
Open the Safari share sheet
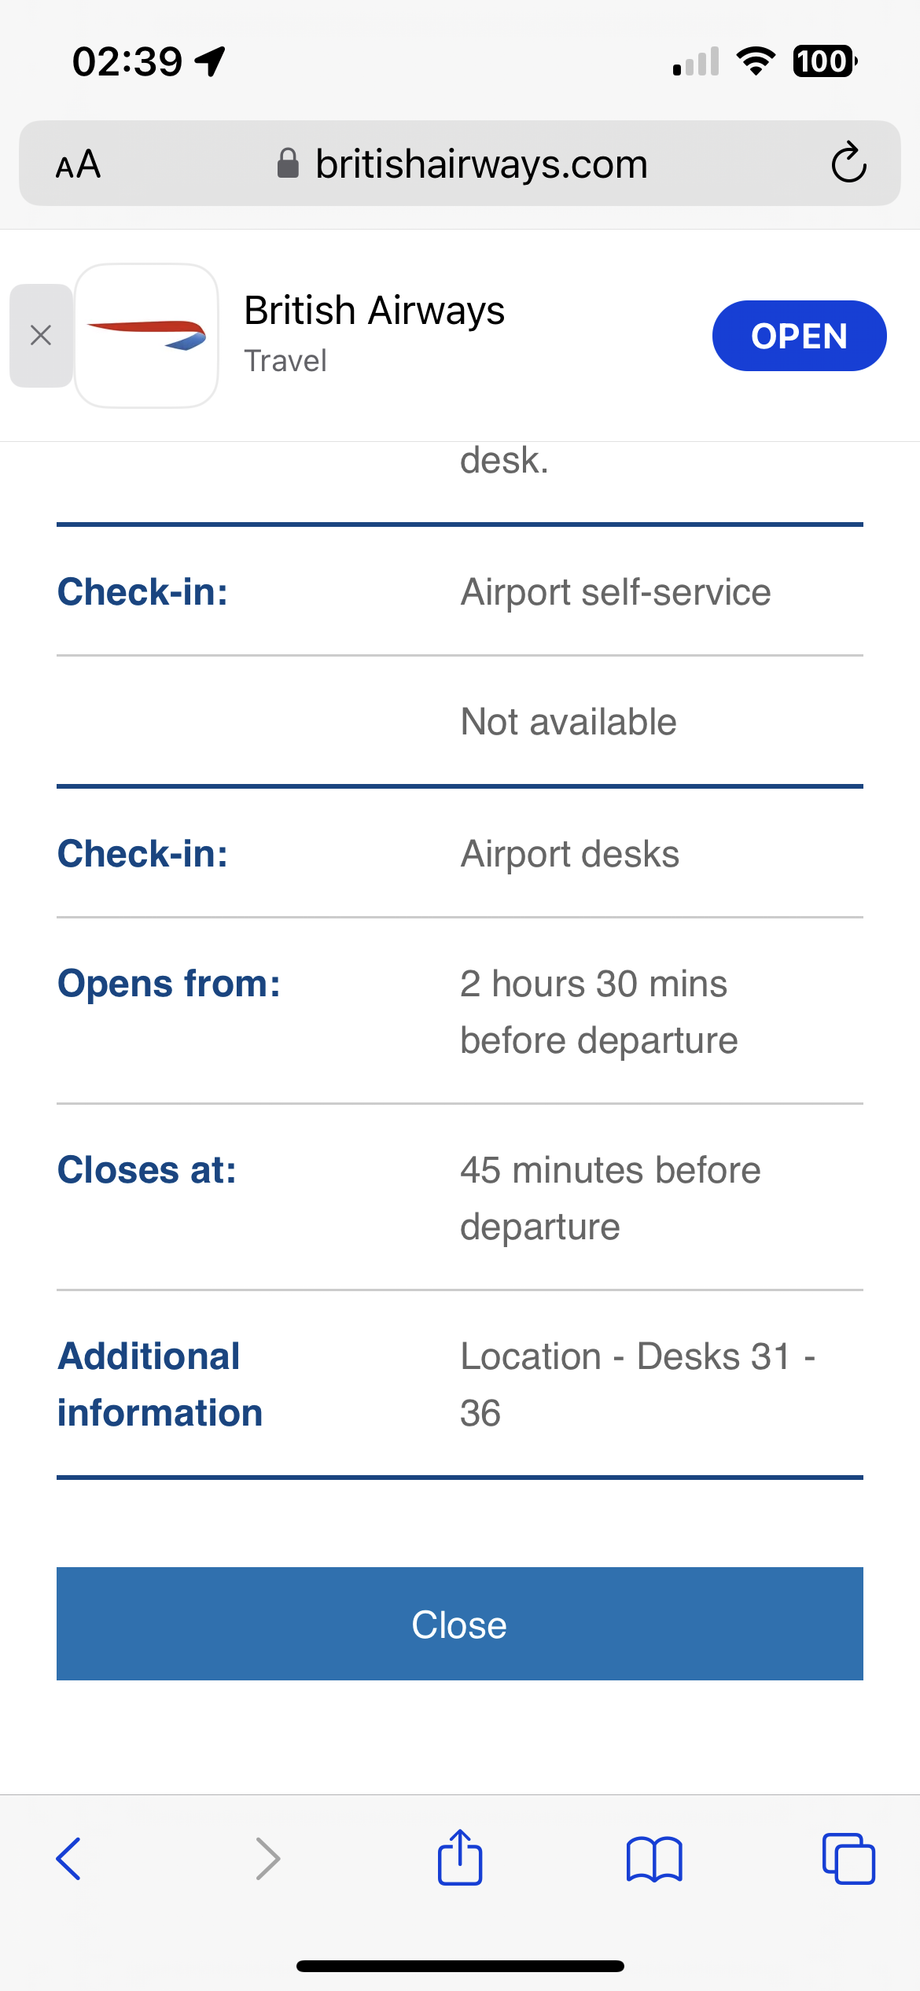(460, 1858)
